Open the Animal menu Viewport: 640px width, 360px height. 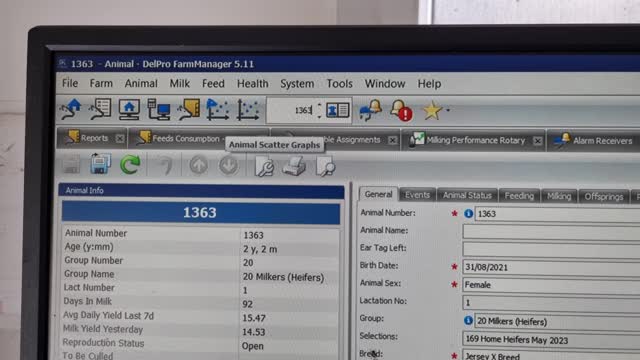point(141,84)
